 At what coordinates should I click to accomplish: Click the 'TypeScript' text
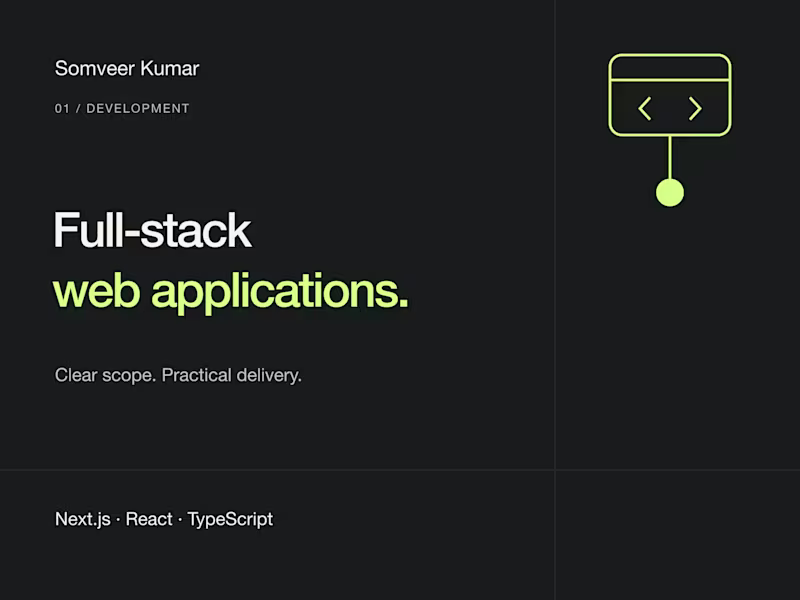click(230, 520)
